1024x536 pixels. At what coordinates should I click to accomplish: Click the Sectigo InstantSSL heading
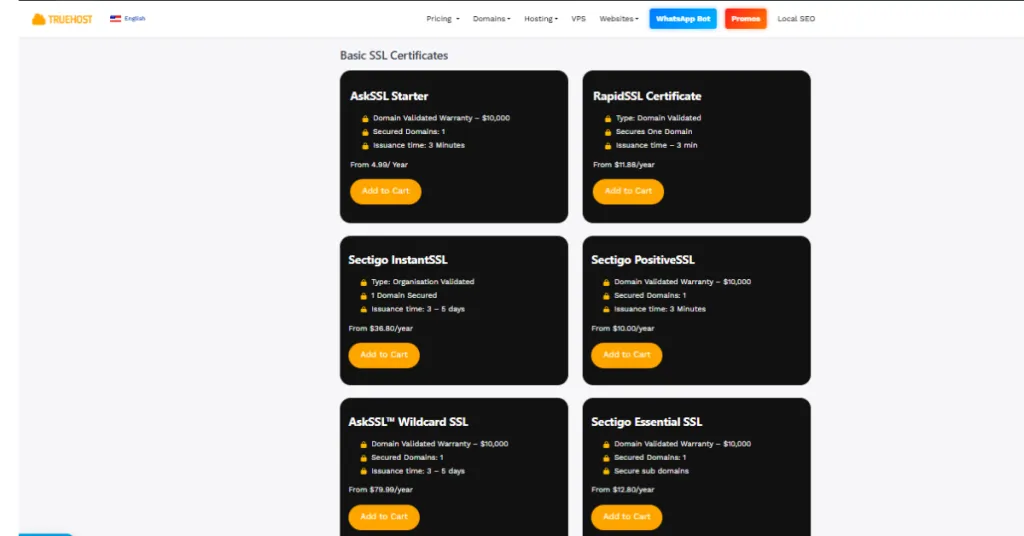(x=398, y=260)
